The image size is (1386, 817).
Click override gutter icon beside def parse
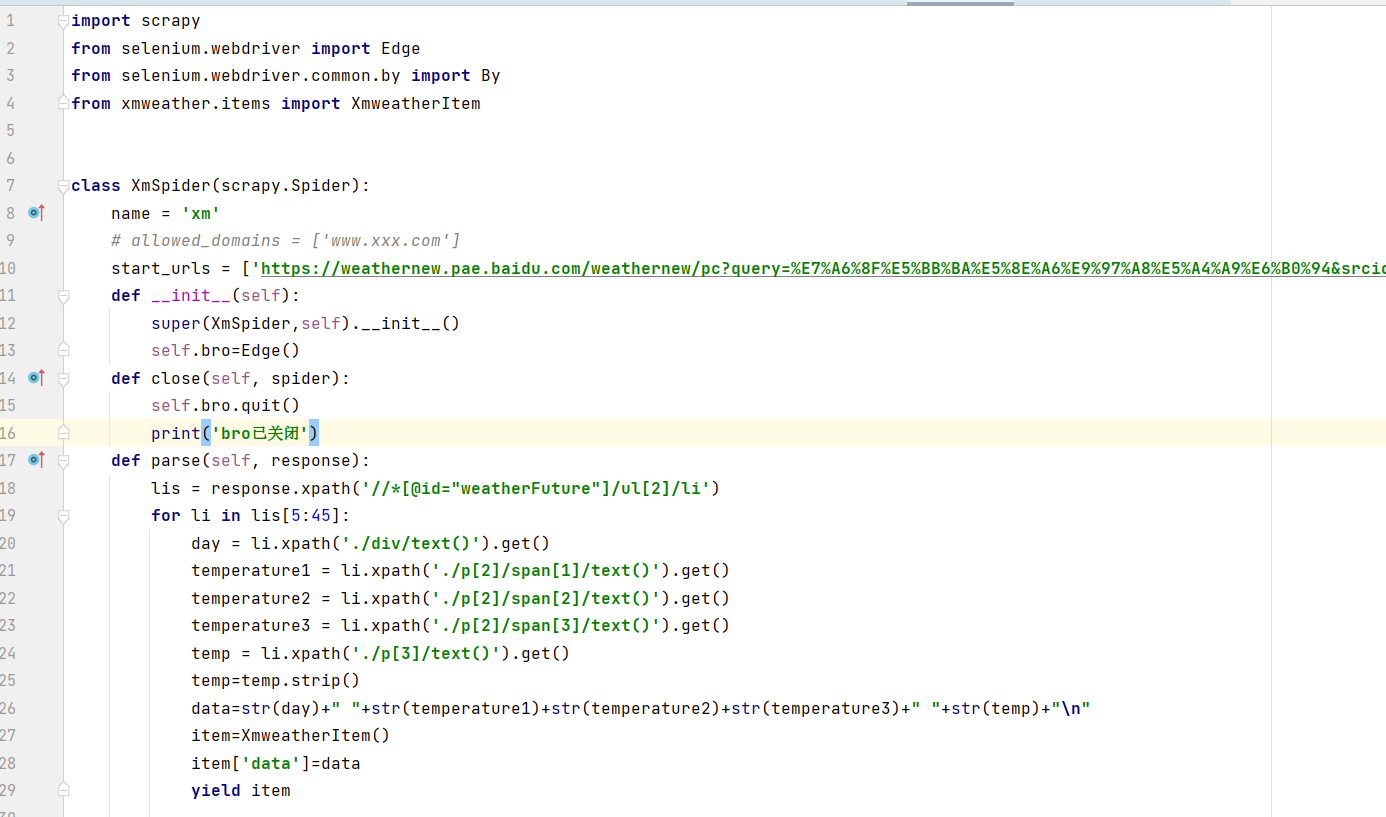coord(36,460)
